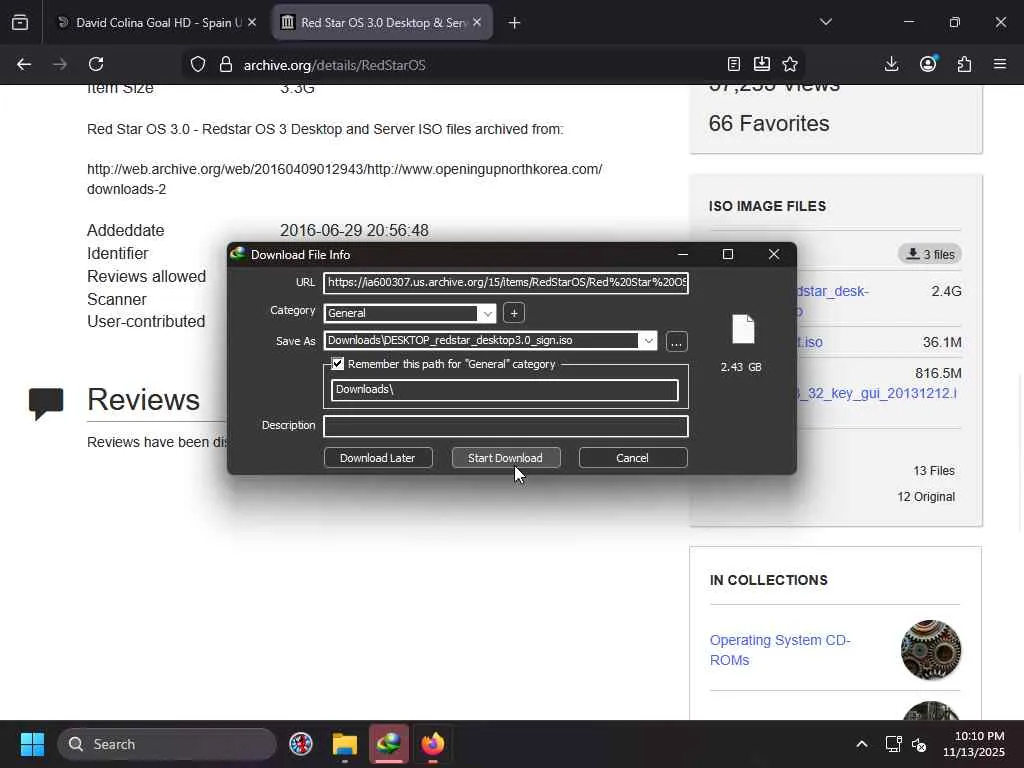
Task: Add a new category with plus button
Action: coord(514,313)
